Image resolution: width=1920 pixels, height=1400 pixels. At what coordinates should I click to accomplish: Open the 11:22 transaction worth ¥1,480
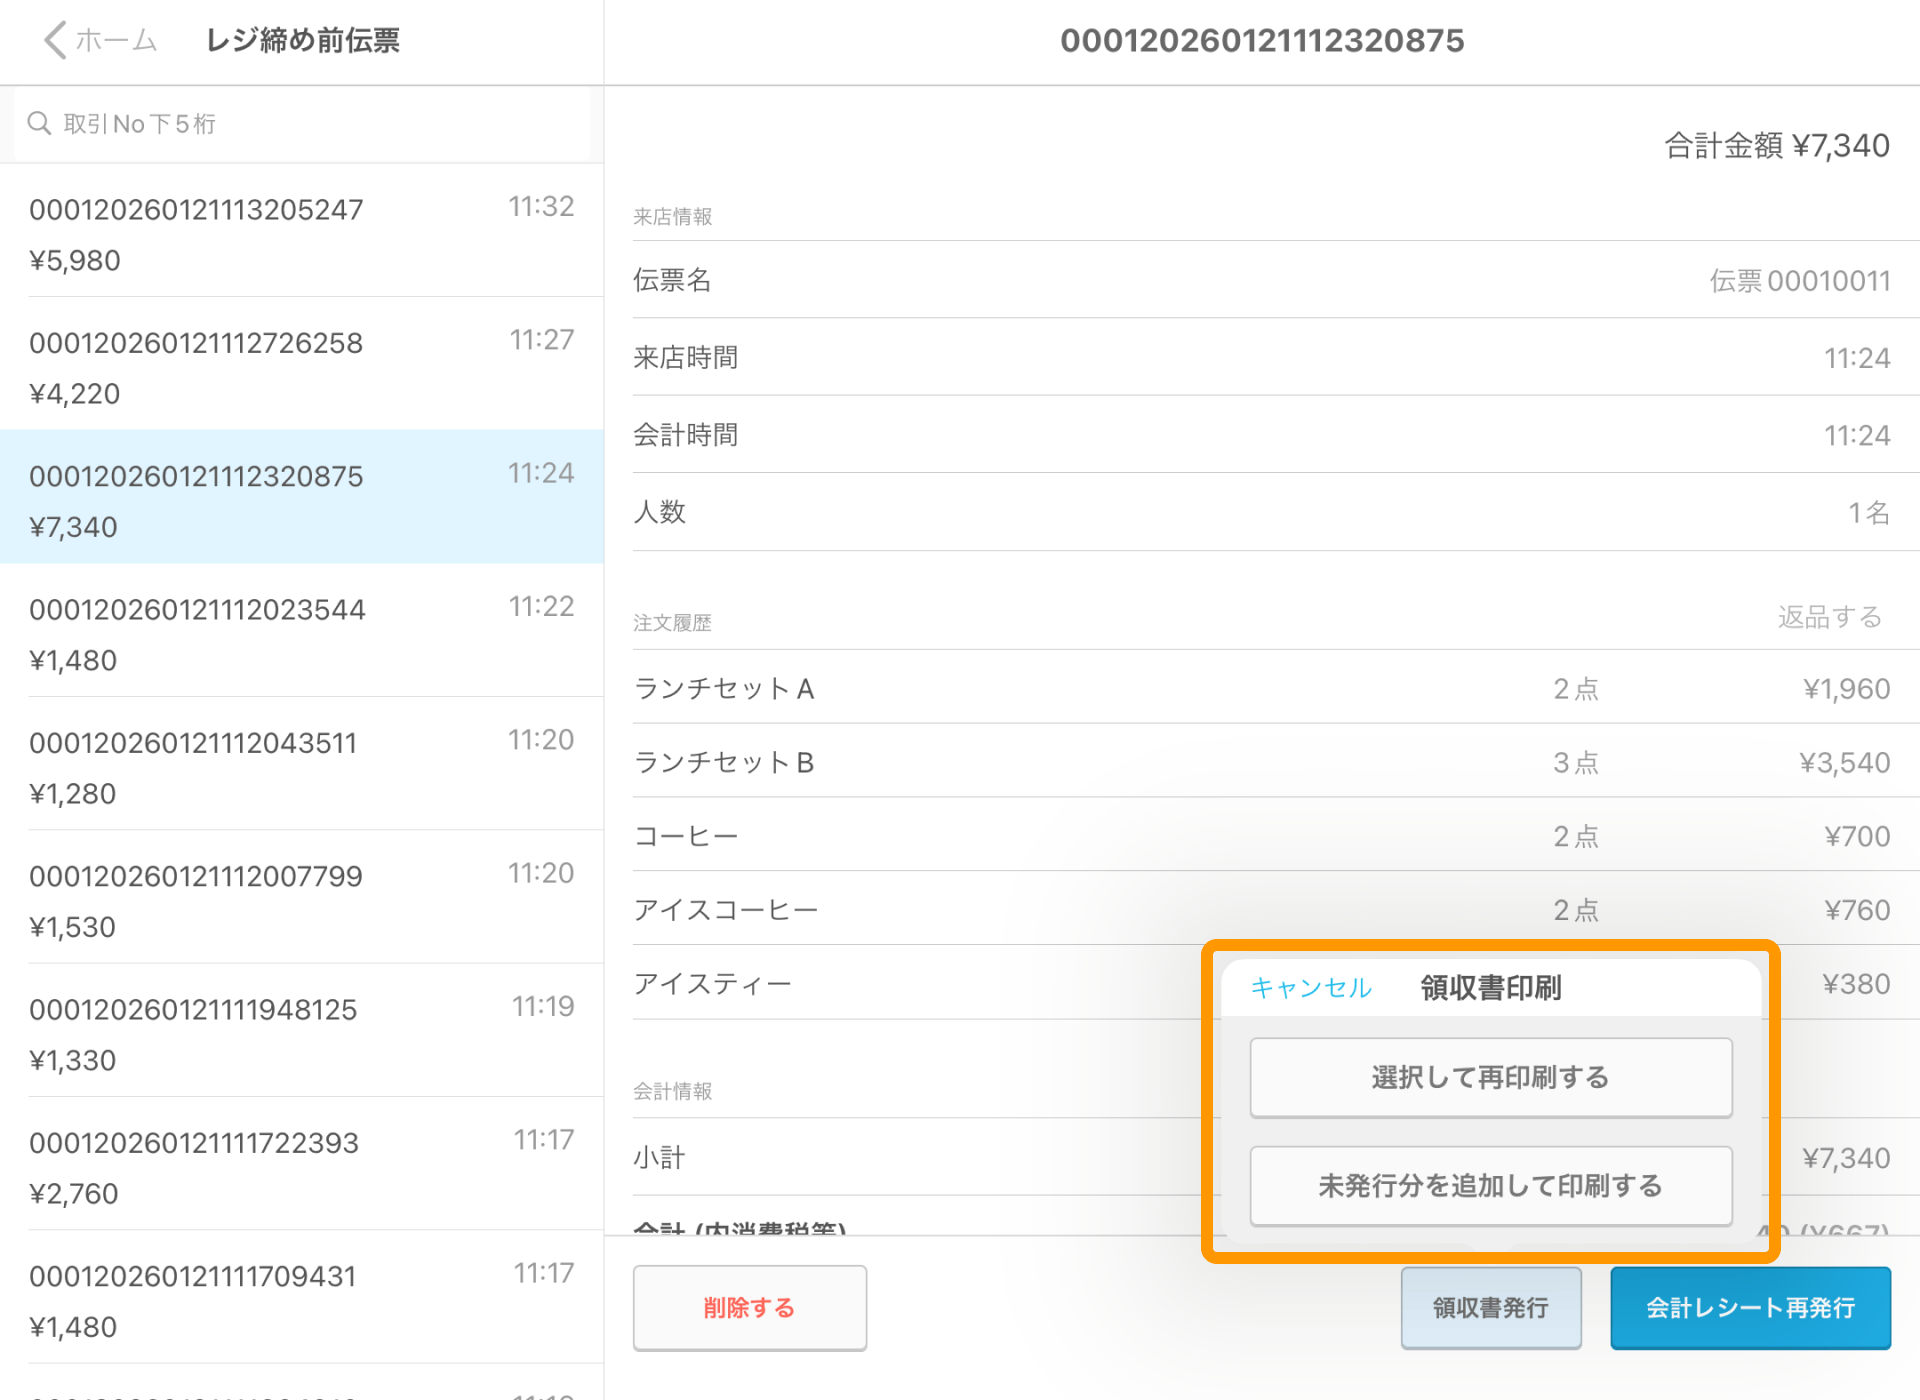click(x=300, y=632)
